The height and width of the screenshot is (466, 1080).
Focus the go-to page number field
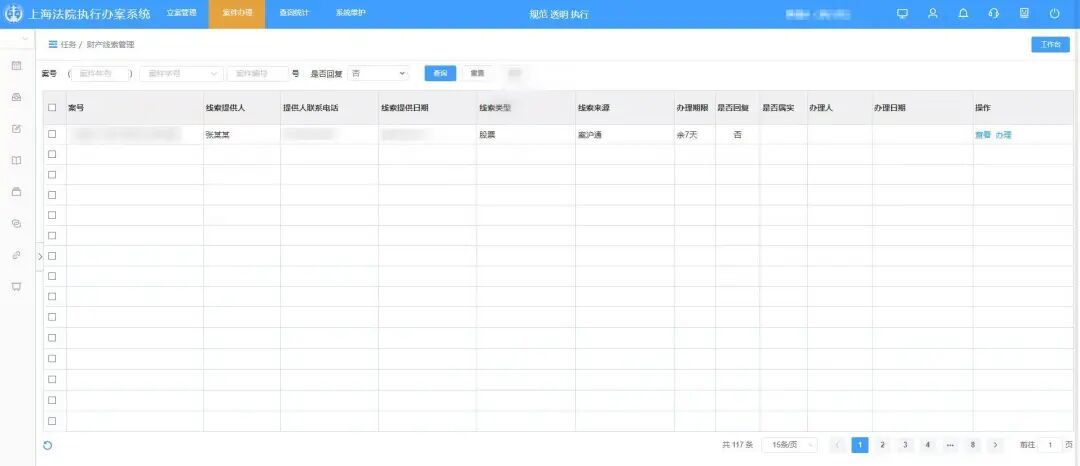tap(1050, 445)
